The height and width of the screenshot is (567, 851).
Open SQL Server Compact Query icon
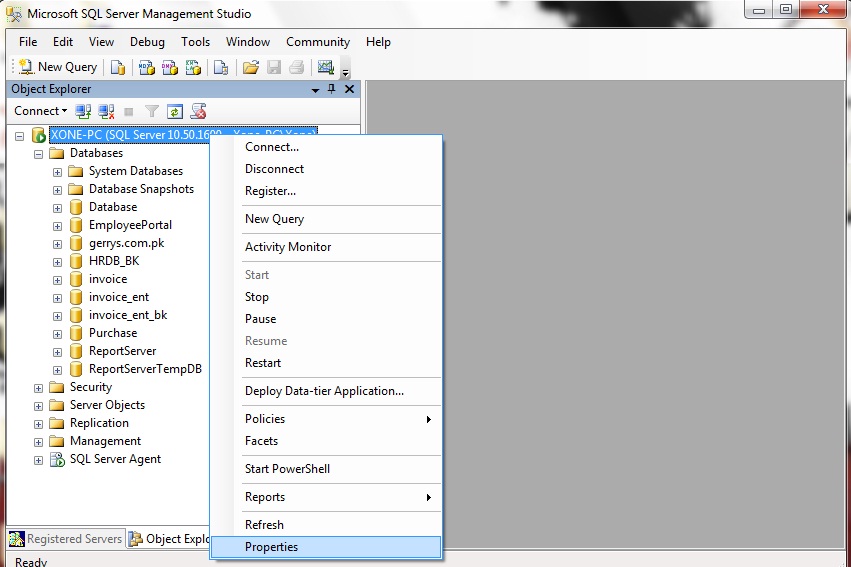click(x=221, y=67)
